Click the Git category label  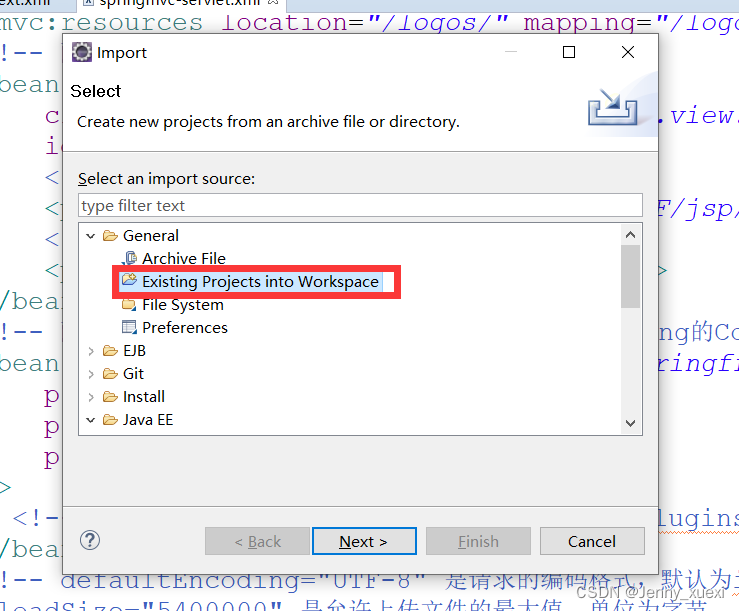(x=133, y=374)
